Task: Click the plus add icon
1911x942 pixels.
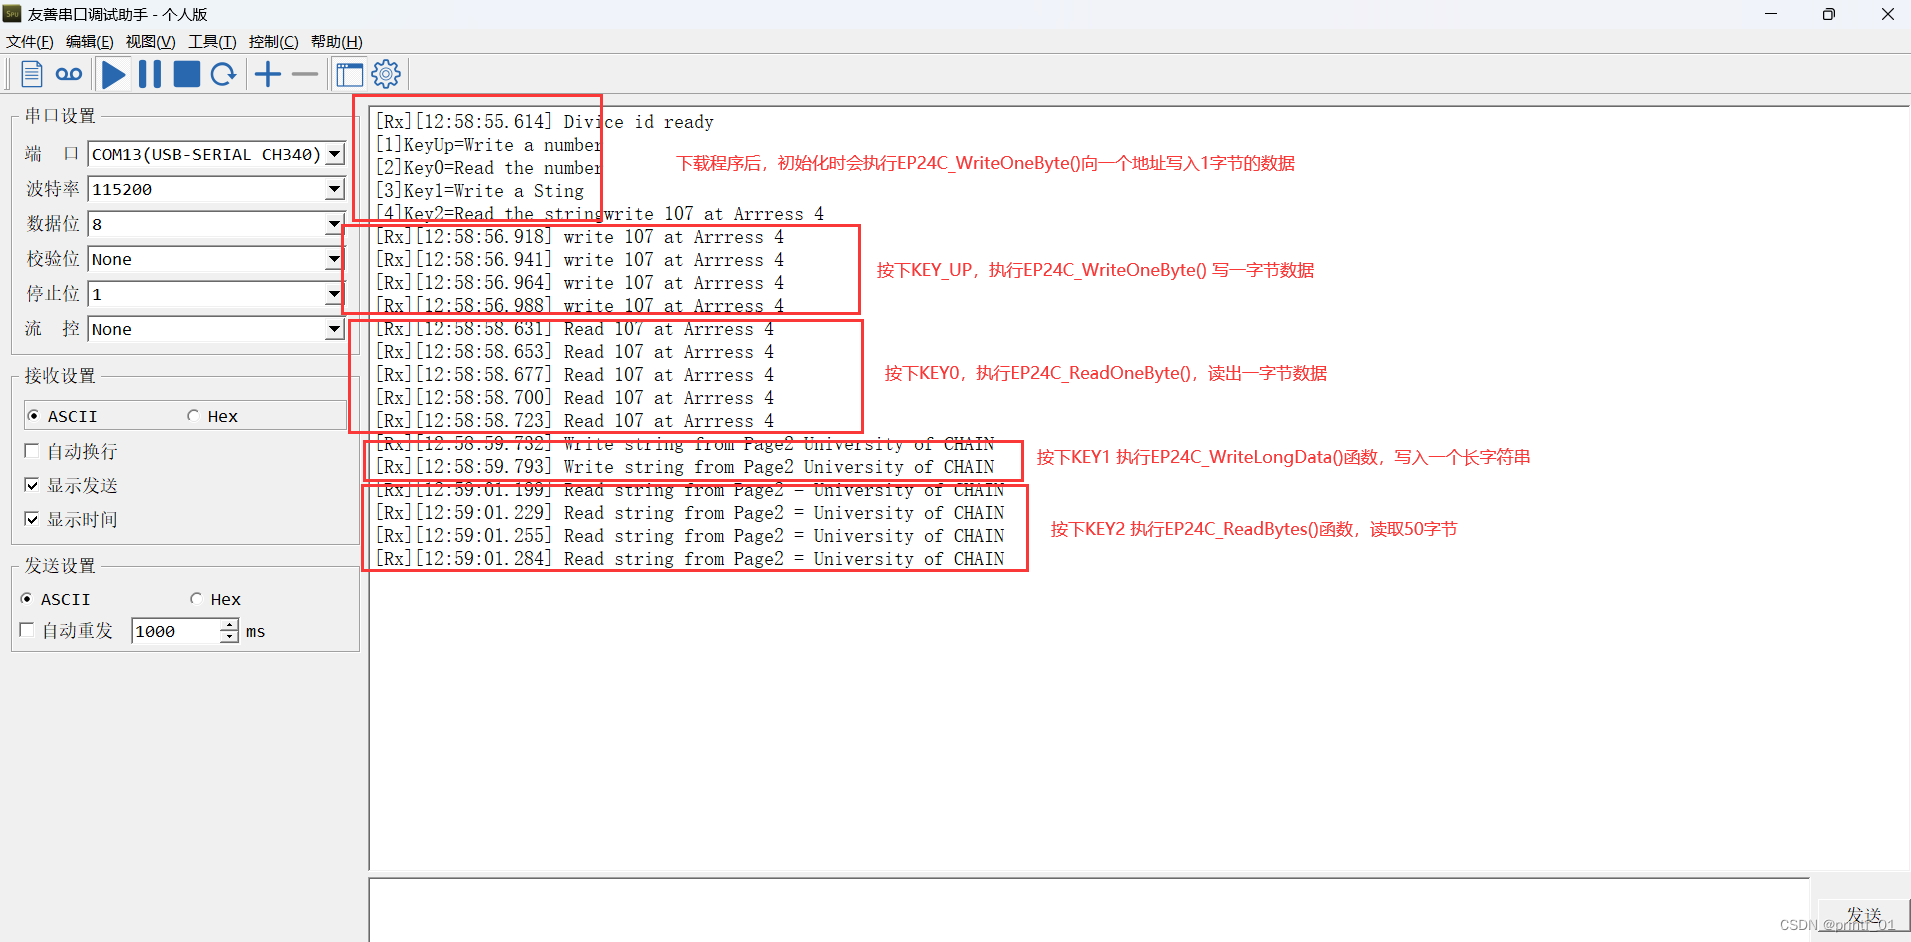Action: pyautogui.click(x=268, y=74)
